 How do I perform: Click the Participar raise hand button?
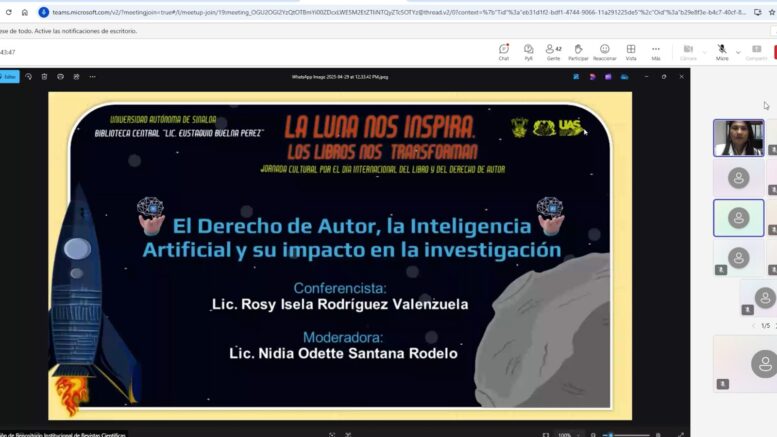pyautogui.click(x=578, y=51)
